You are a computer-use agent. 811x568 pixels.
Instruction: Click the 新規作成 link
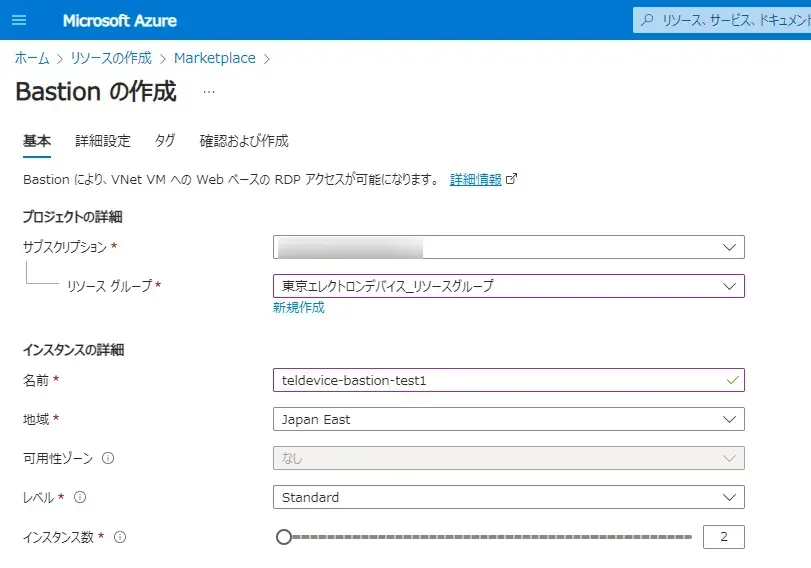tap(298, 308)
